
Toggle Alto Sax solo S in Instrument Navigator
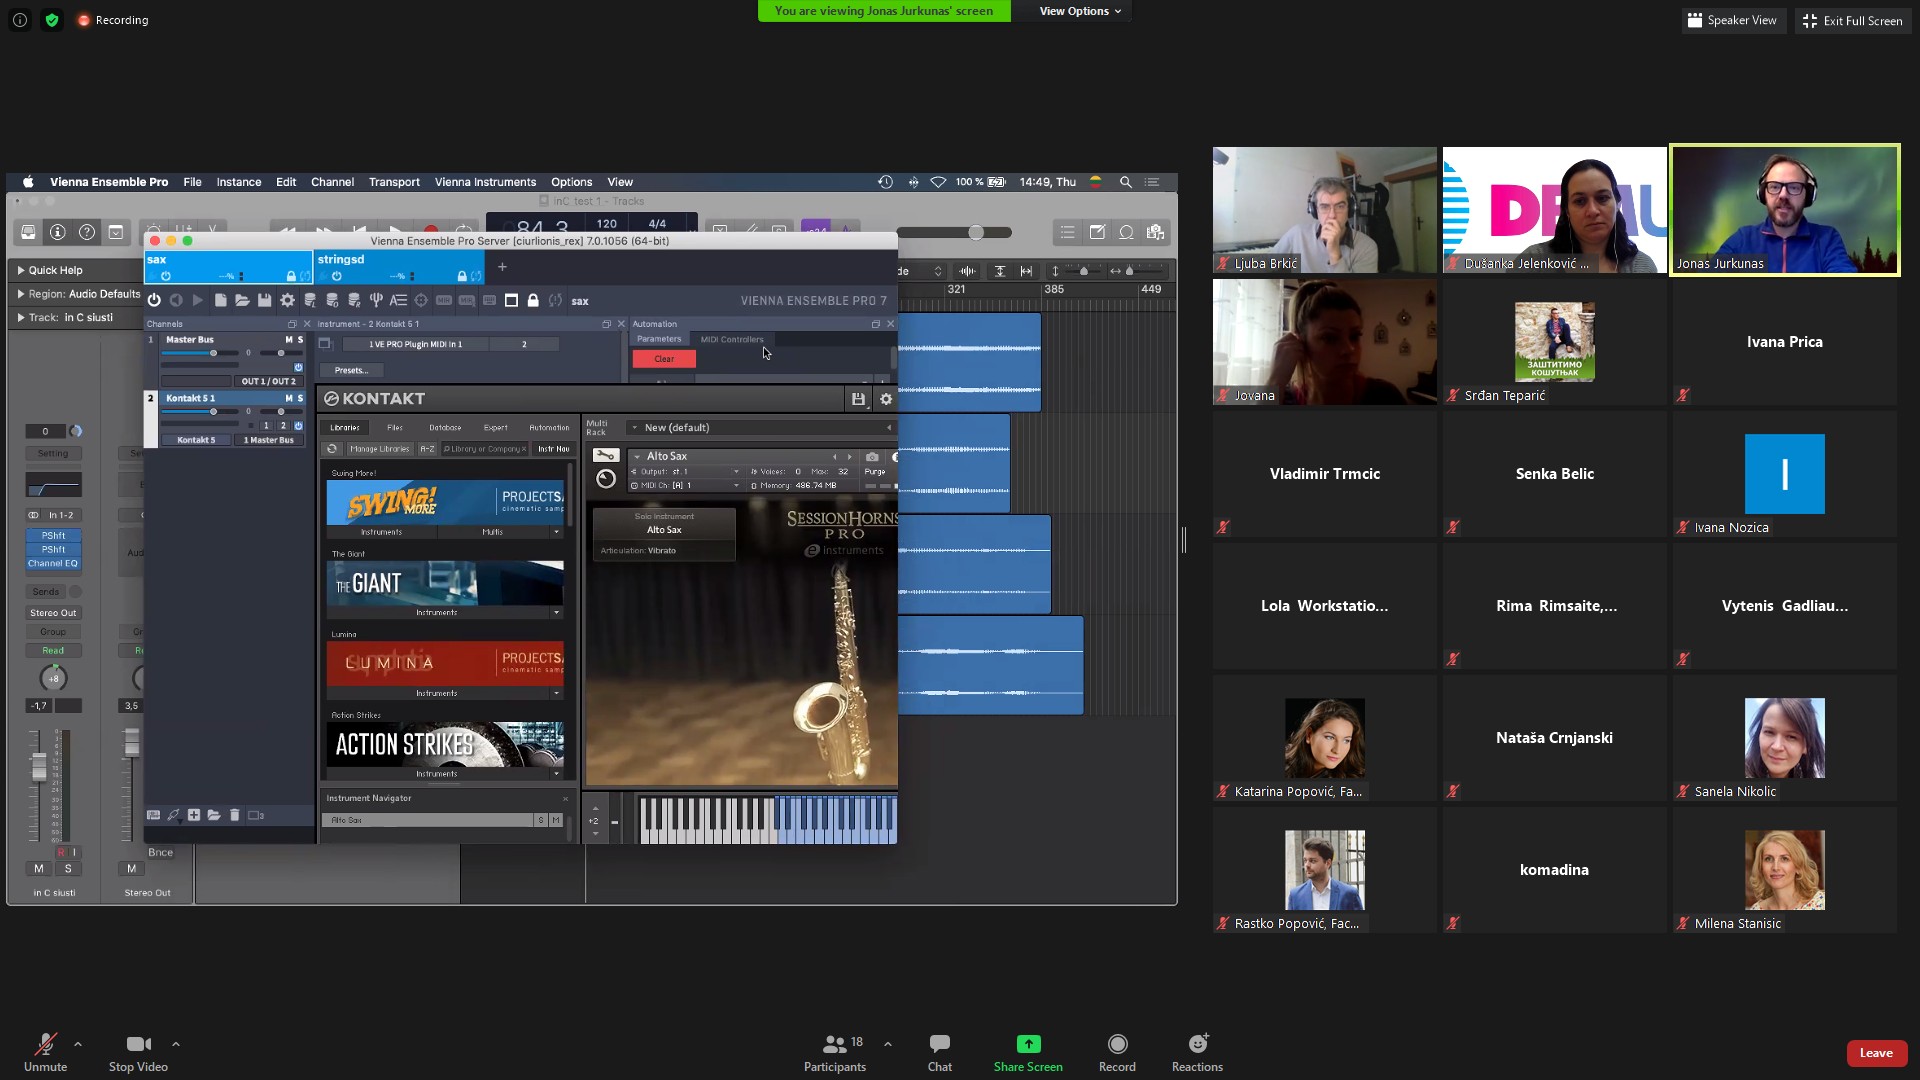[x=541, y=820]
